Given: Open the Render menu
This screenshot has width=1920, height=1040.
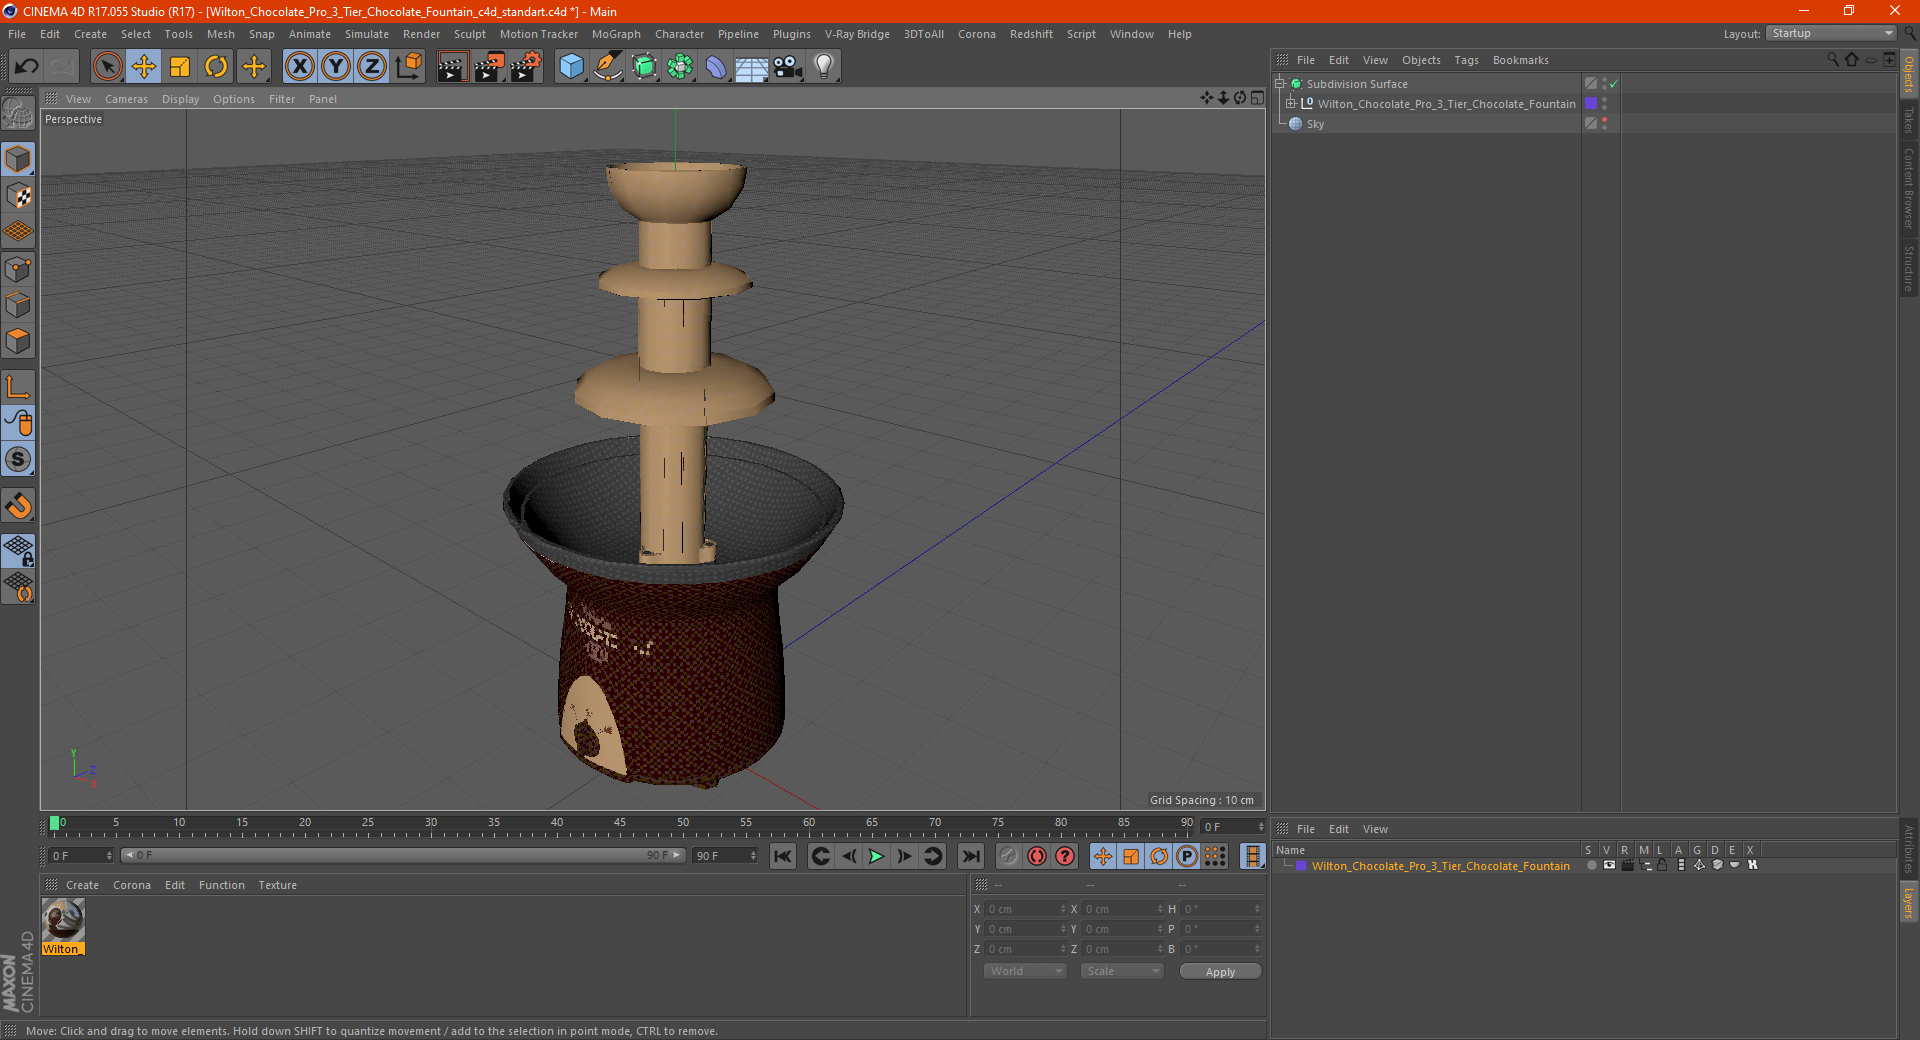Looking at the screenshot, I should (421, 34).
